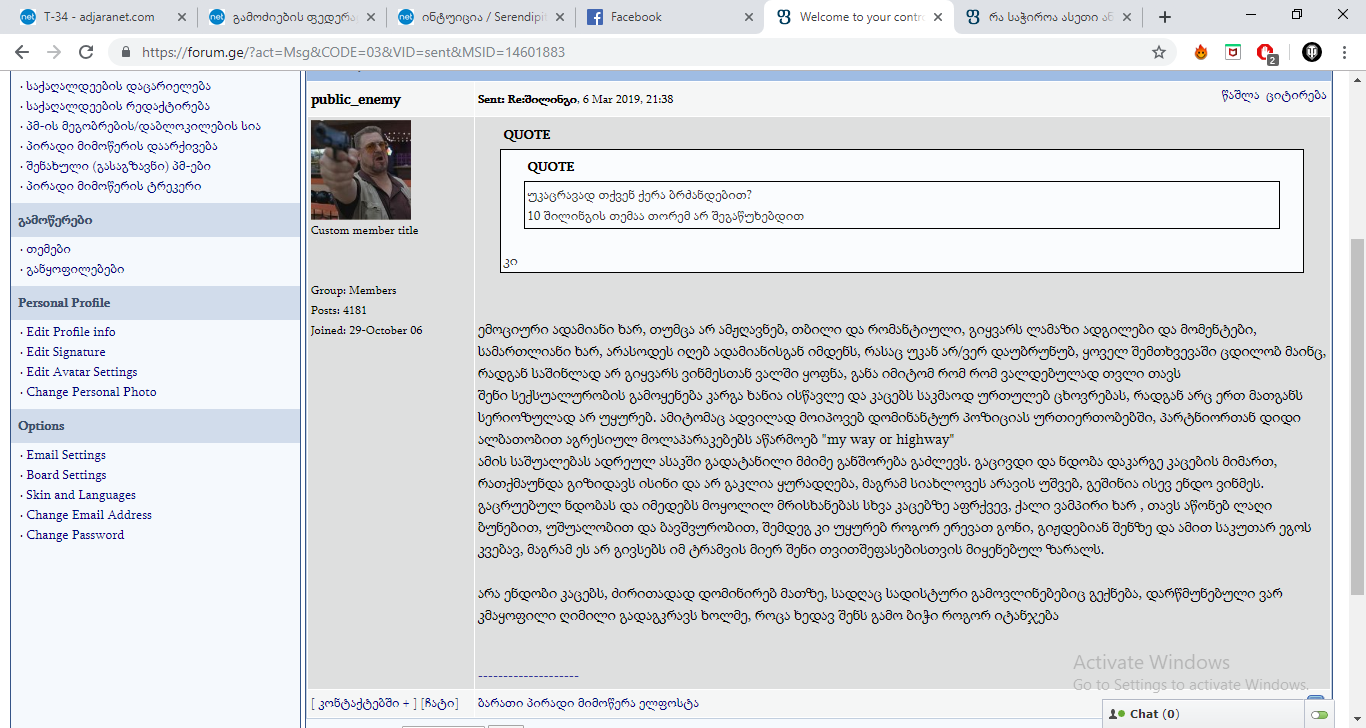1366x728 pixels.
Task: Bookmark this page with the star icon
Action: pos(1159,52)
